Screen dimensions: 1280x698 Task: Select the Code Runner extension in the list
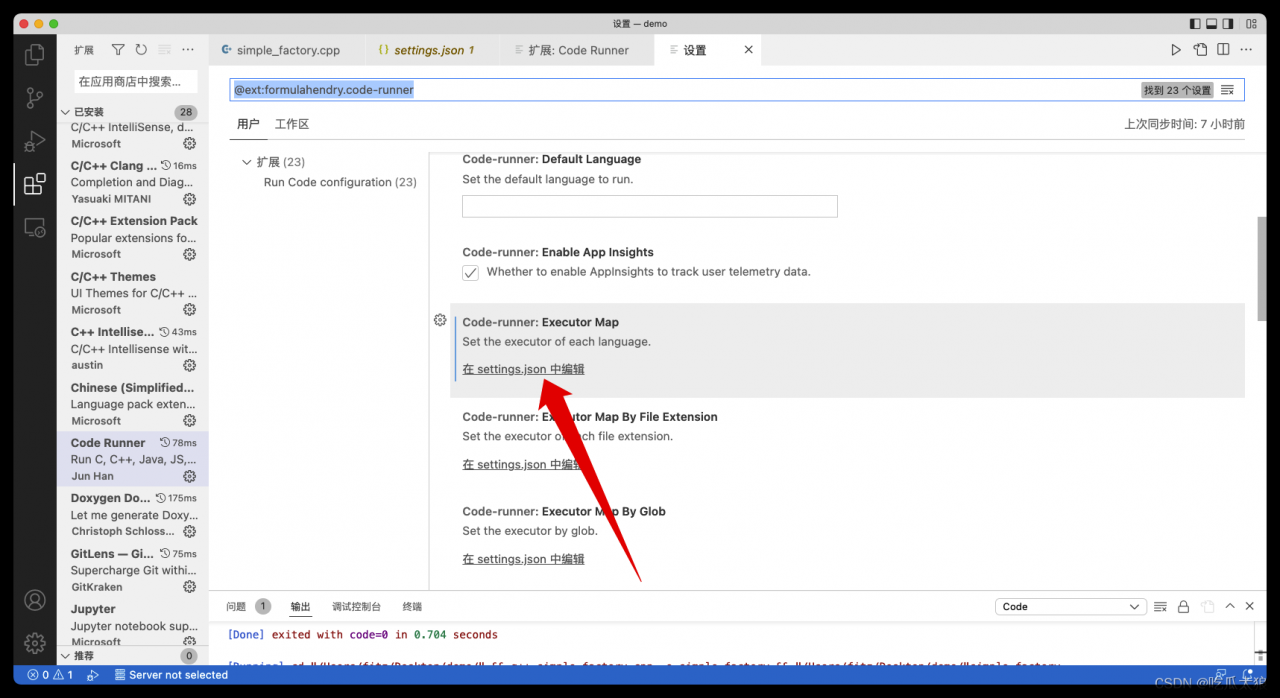(133, 459)
